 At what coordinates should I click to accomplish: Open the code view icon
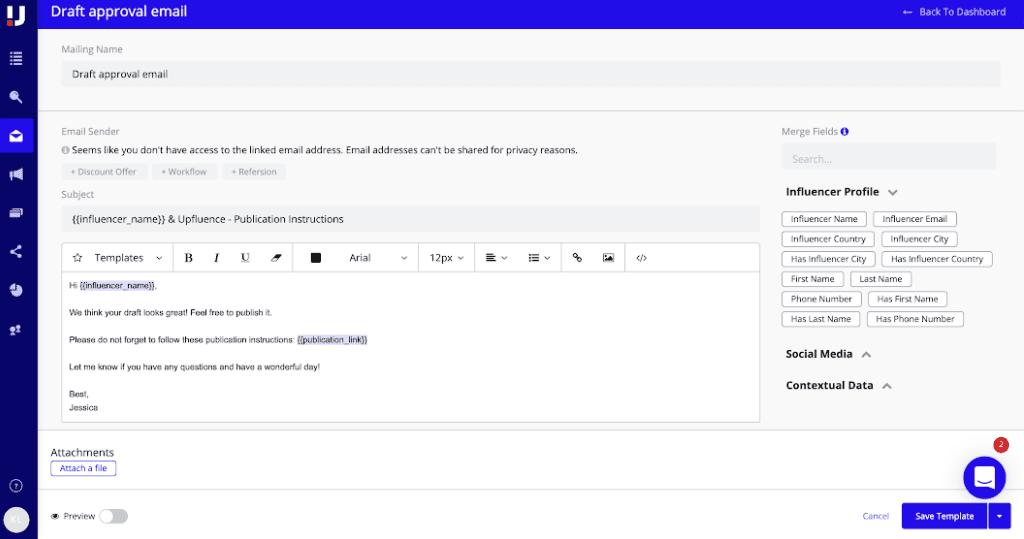pos(641,258)
